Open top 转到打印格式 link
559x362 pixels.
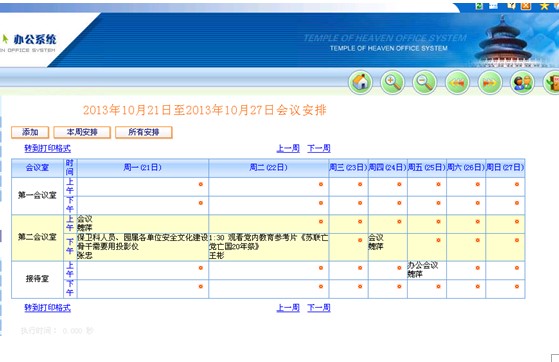[x=47, y=148]
